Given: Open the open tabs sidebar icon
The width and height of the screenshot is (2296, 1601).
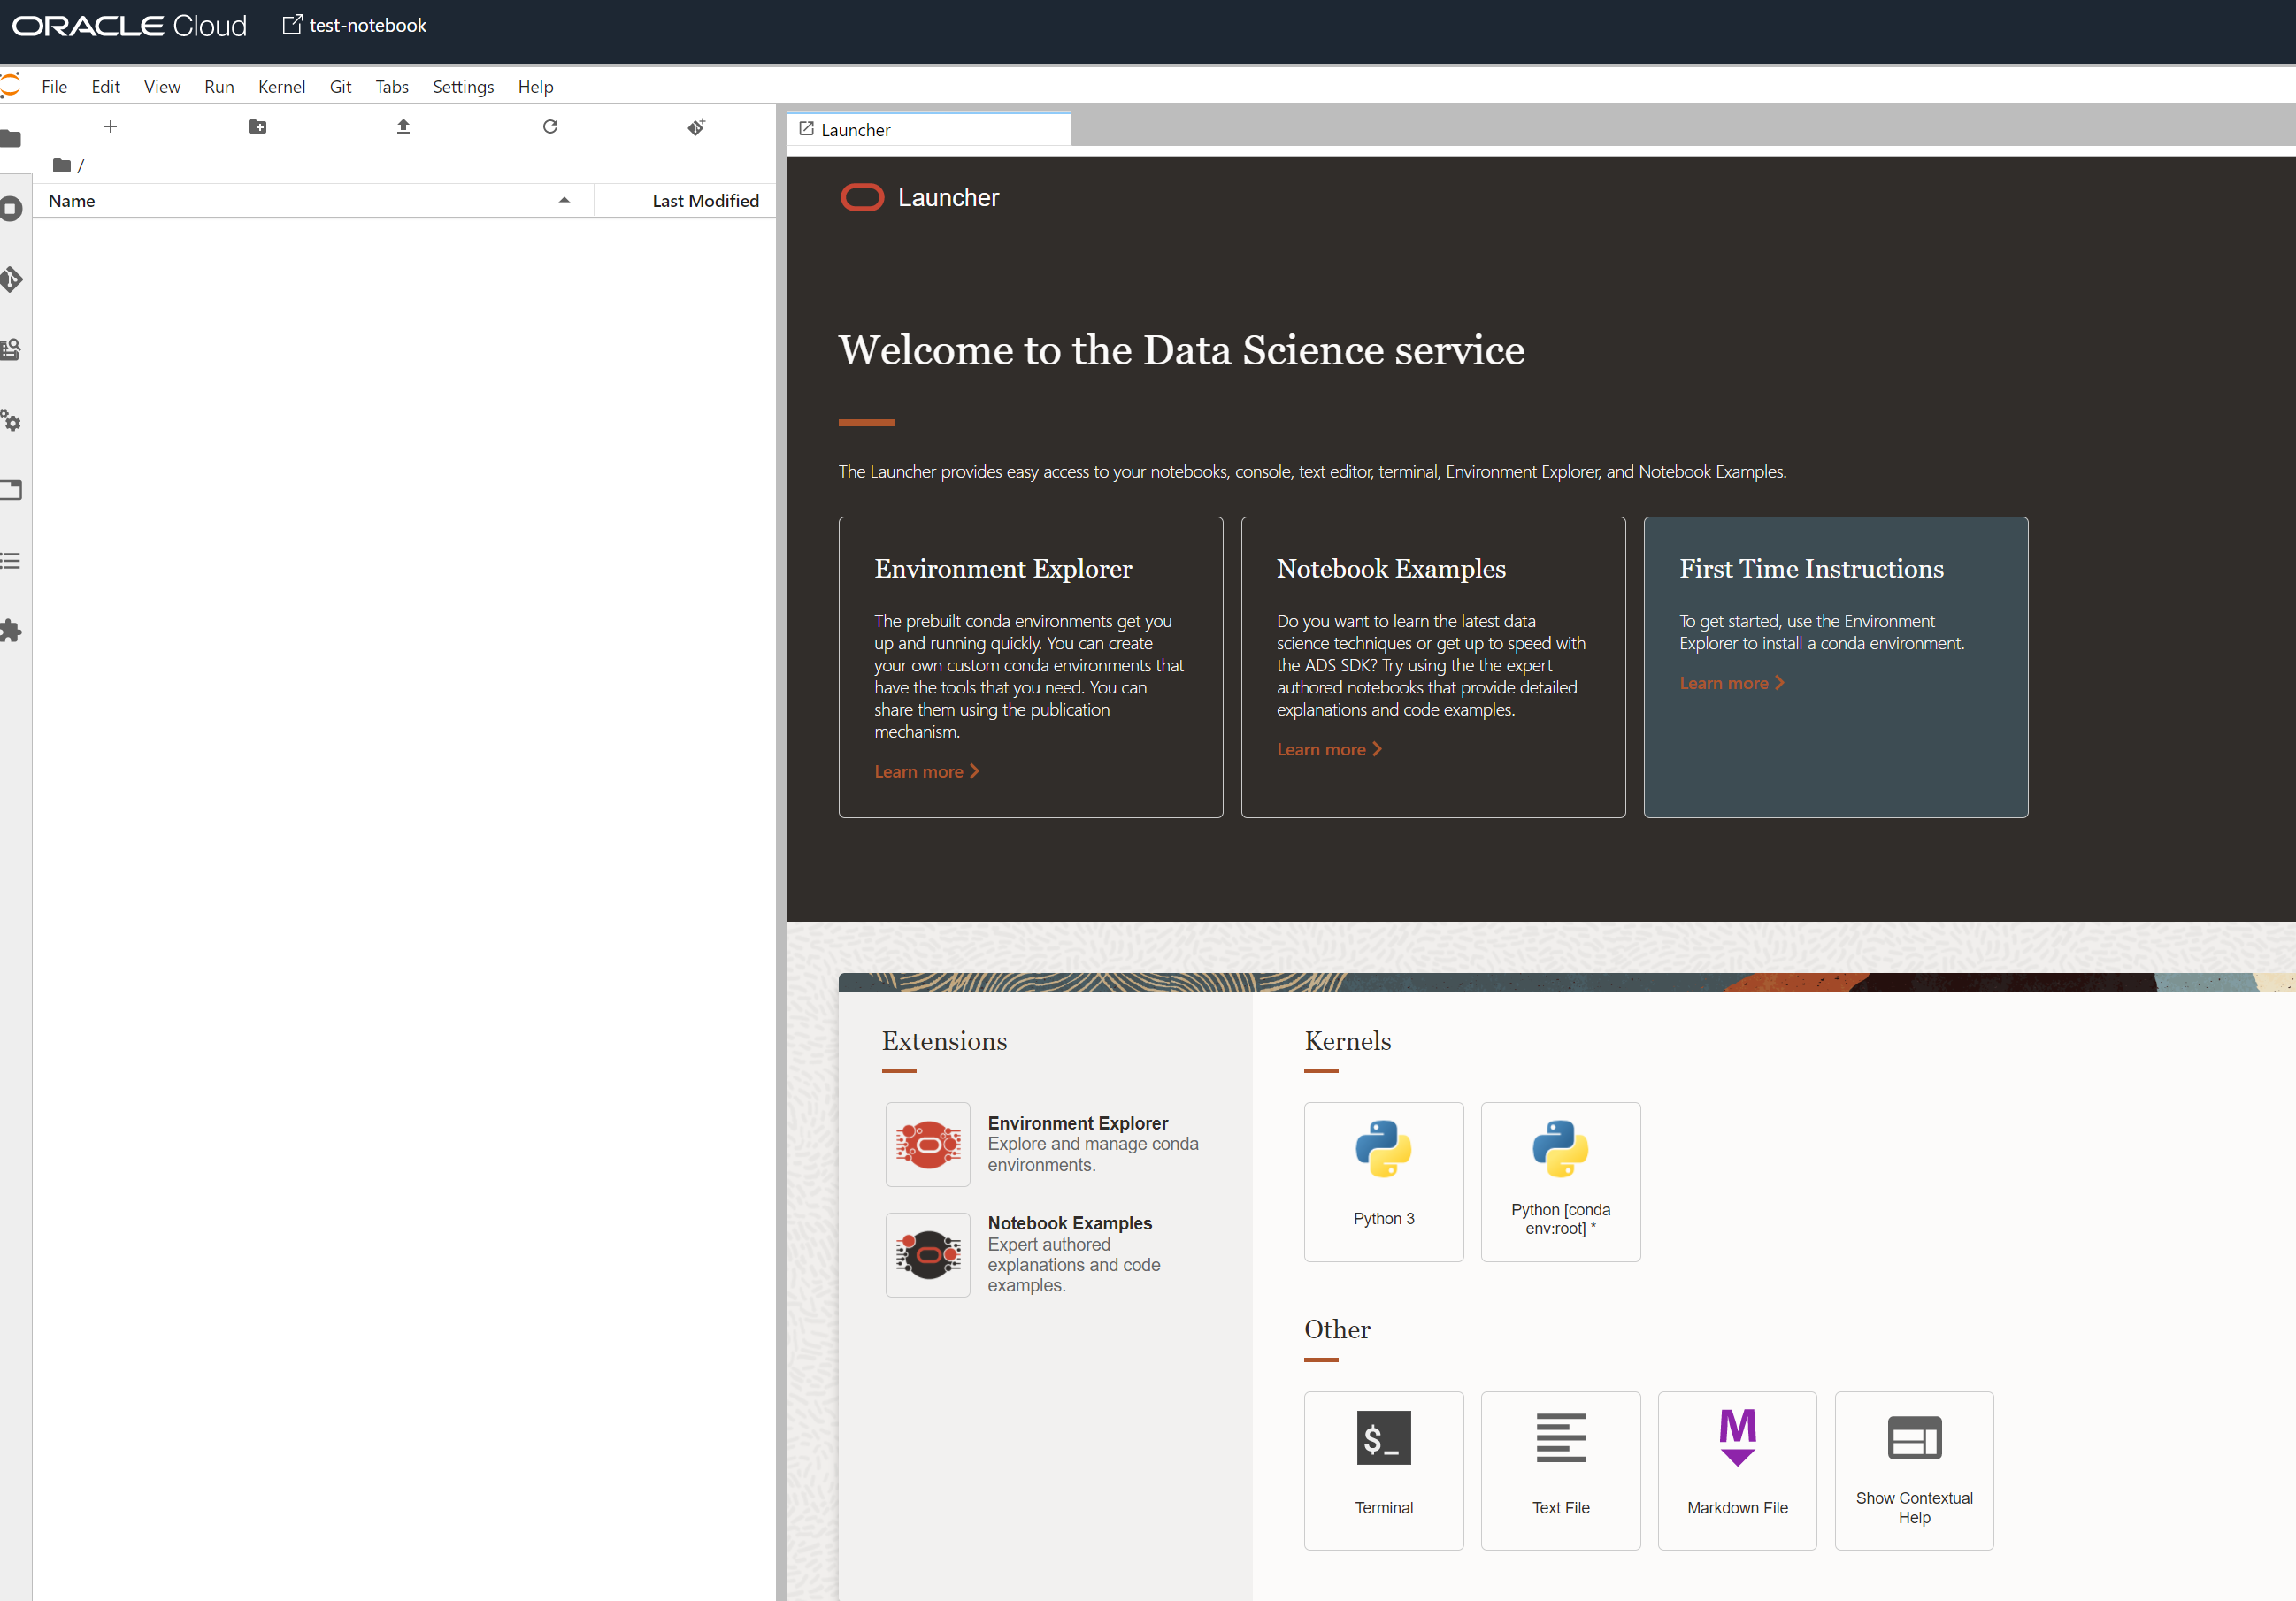Looking at the screenshot, I should coord(10,490).
